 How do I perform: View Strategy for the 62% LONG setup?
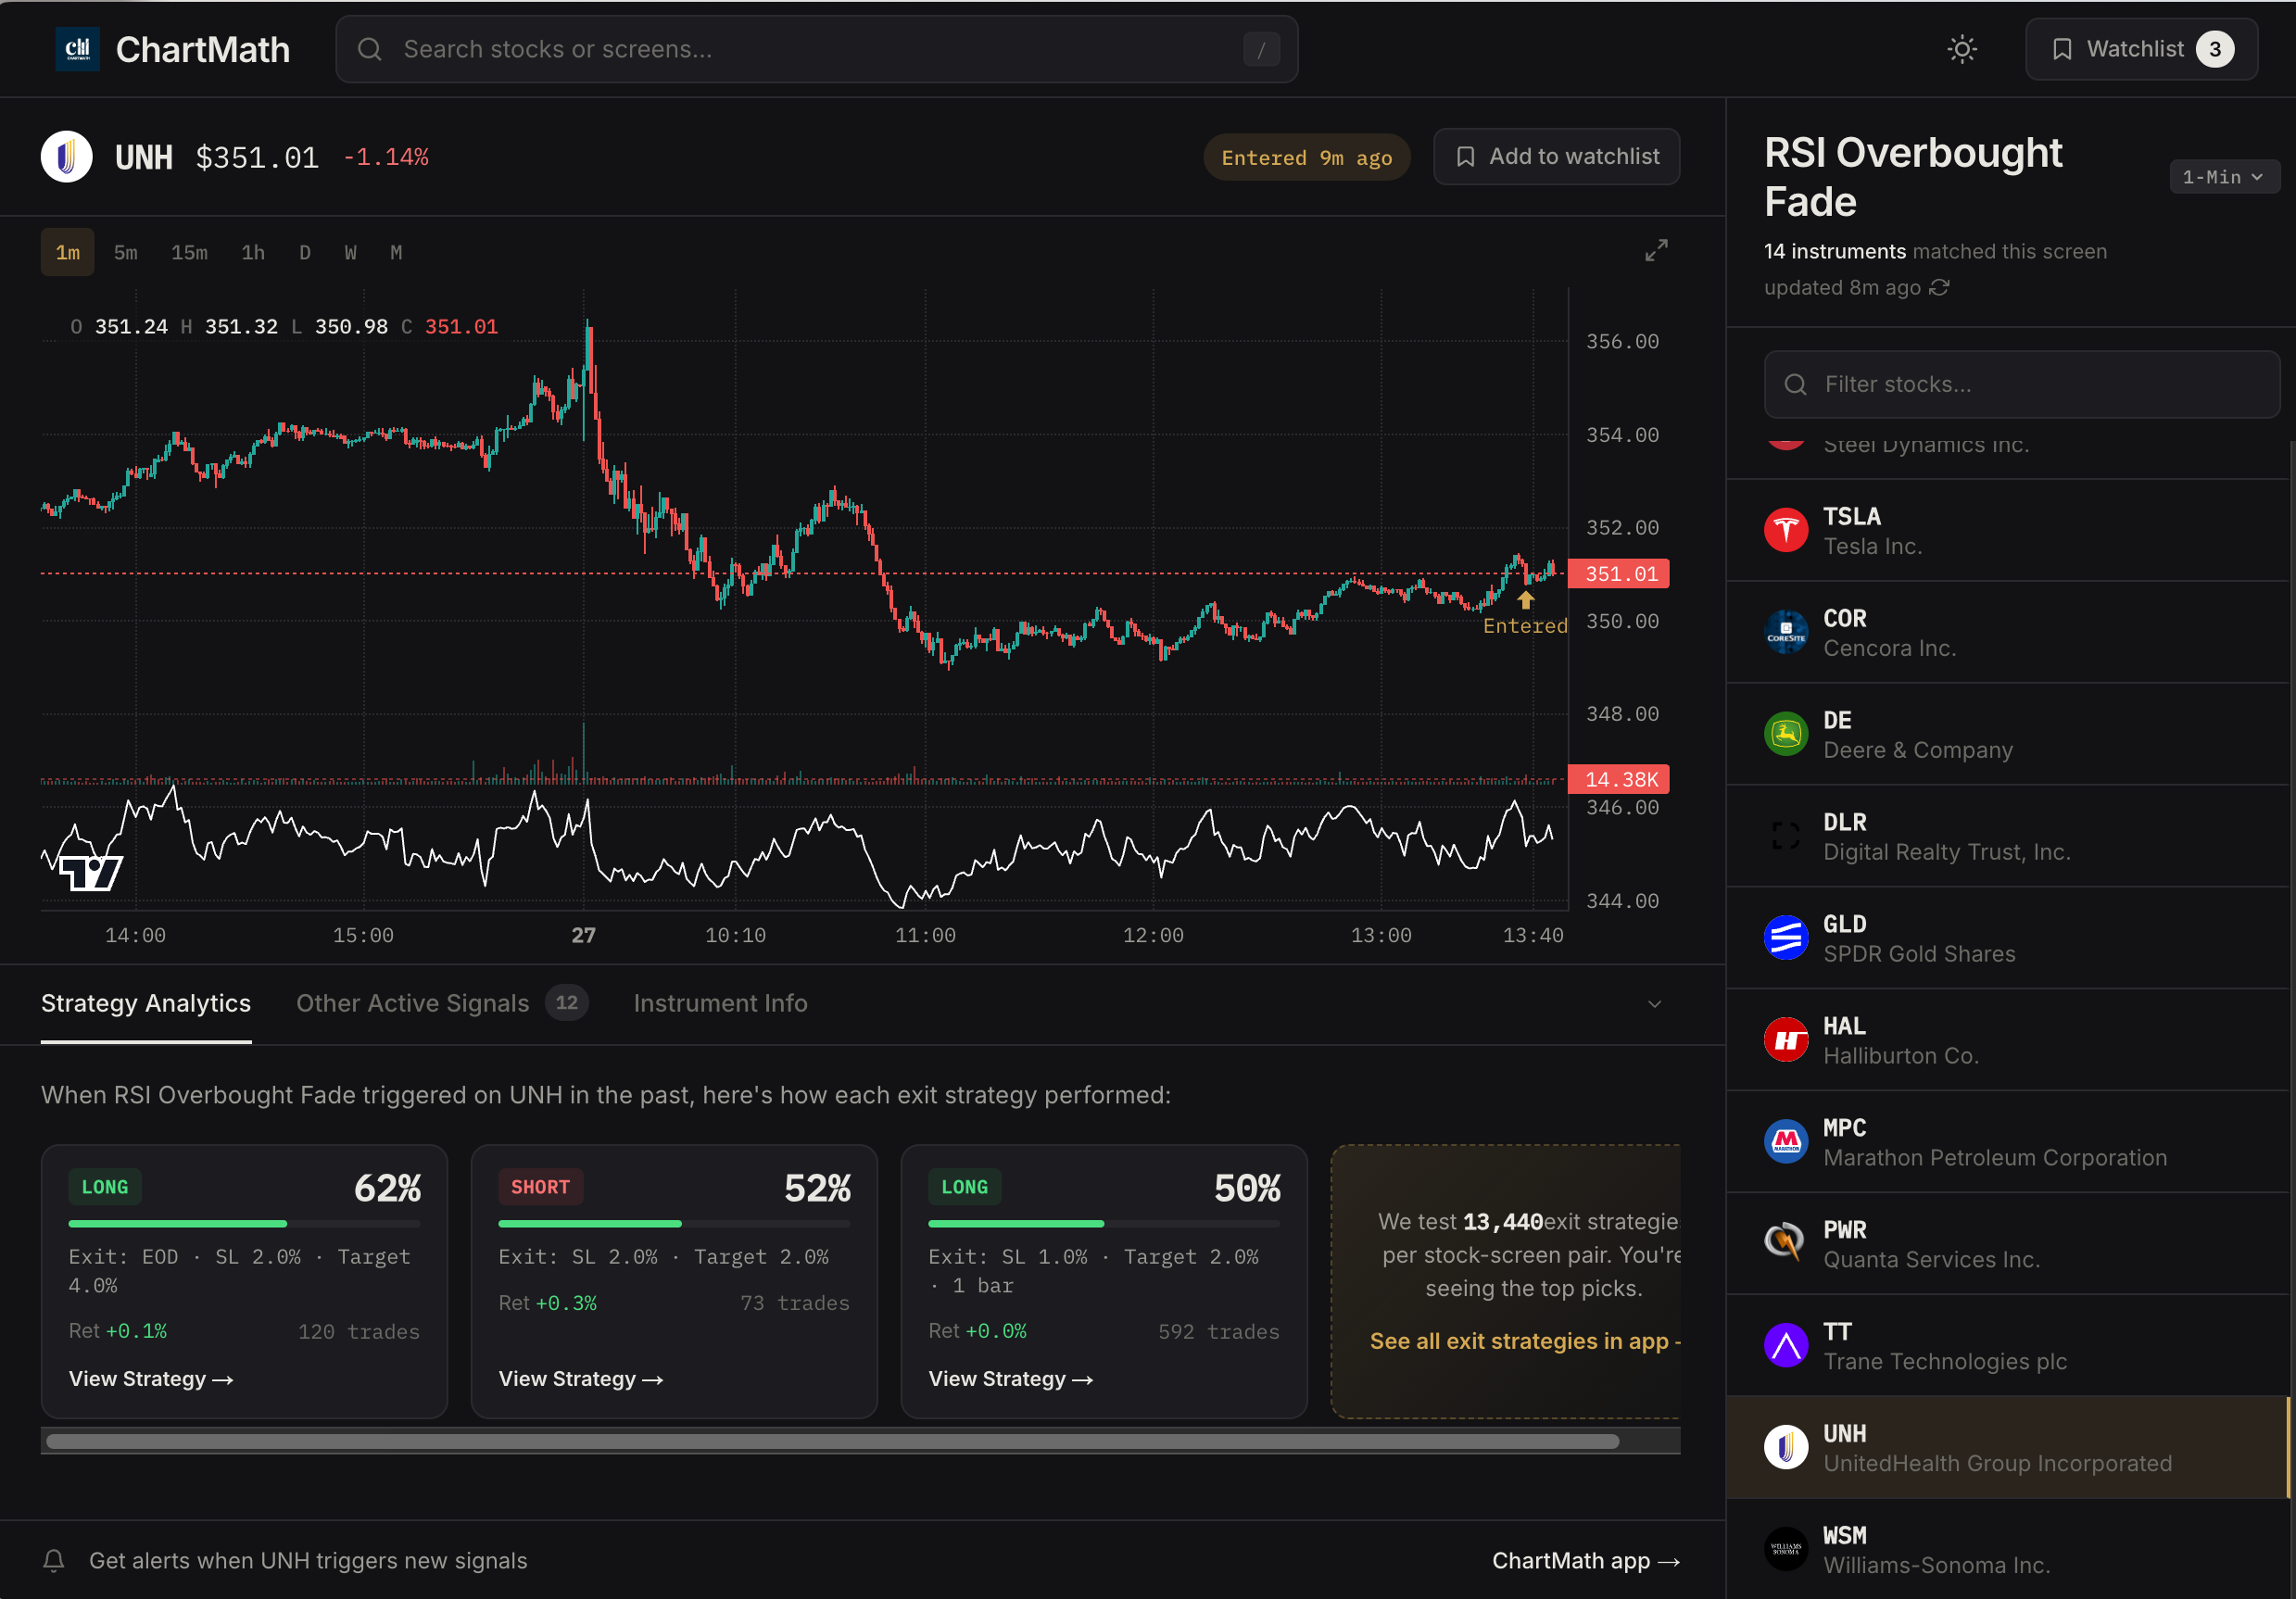(151, 1378)
